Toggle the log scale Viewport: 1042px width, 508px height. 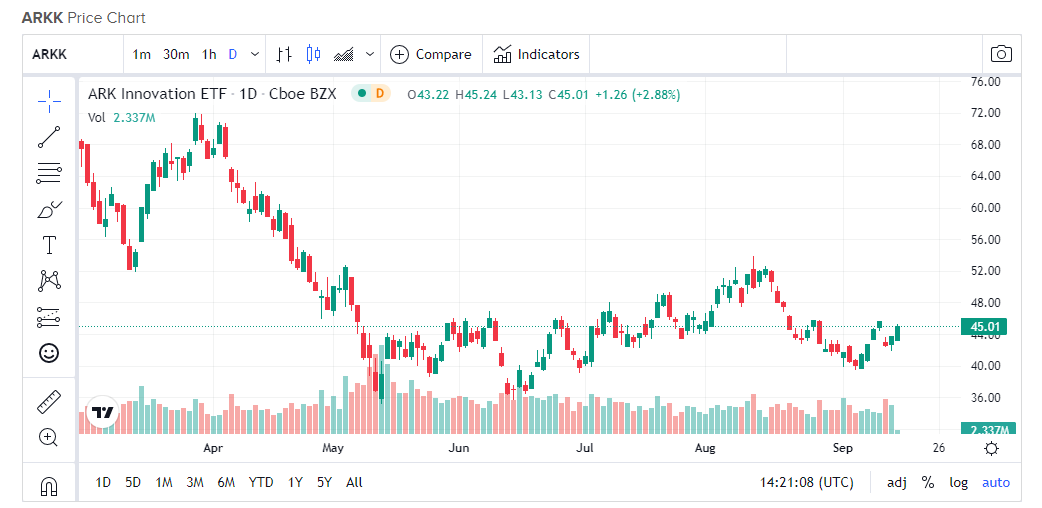coord(958,483)
